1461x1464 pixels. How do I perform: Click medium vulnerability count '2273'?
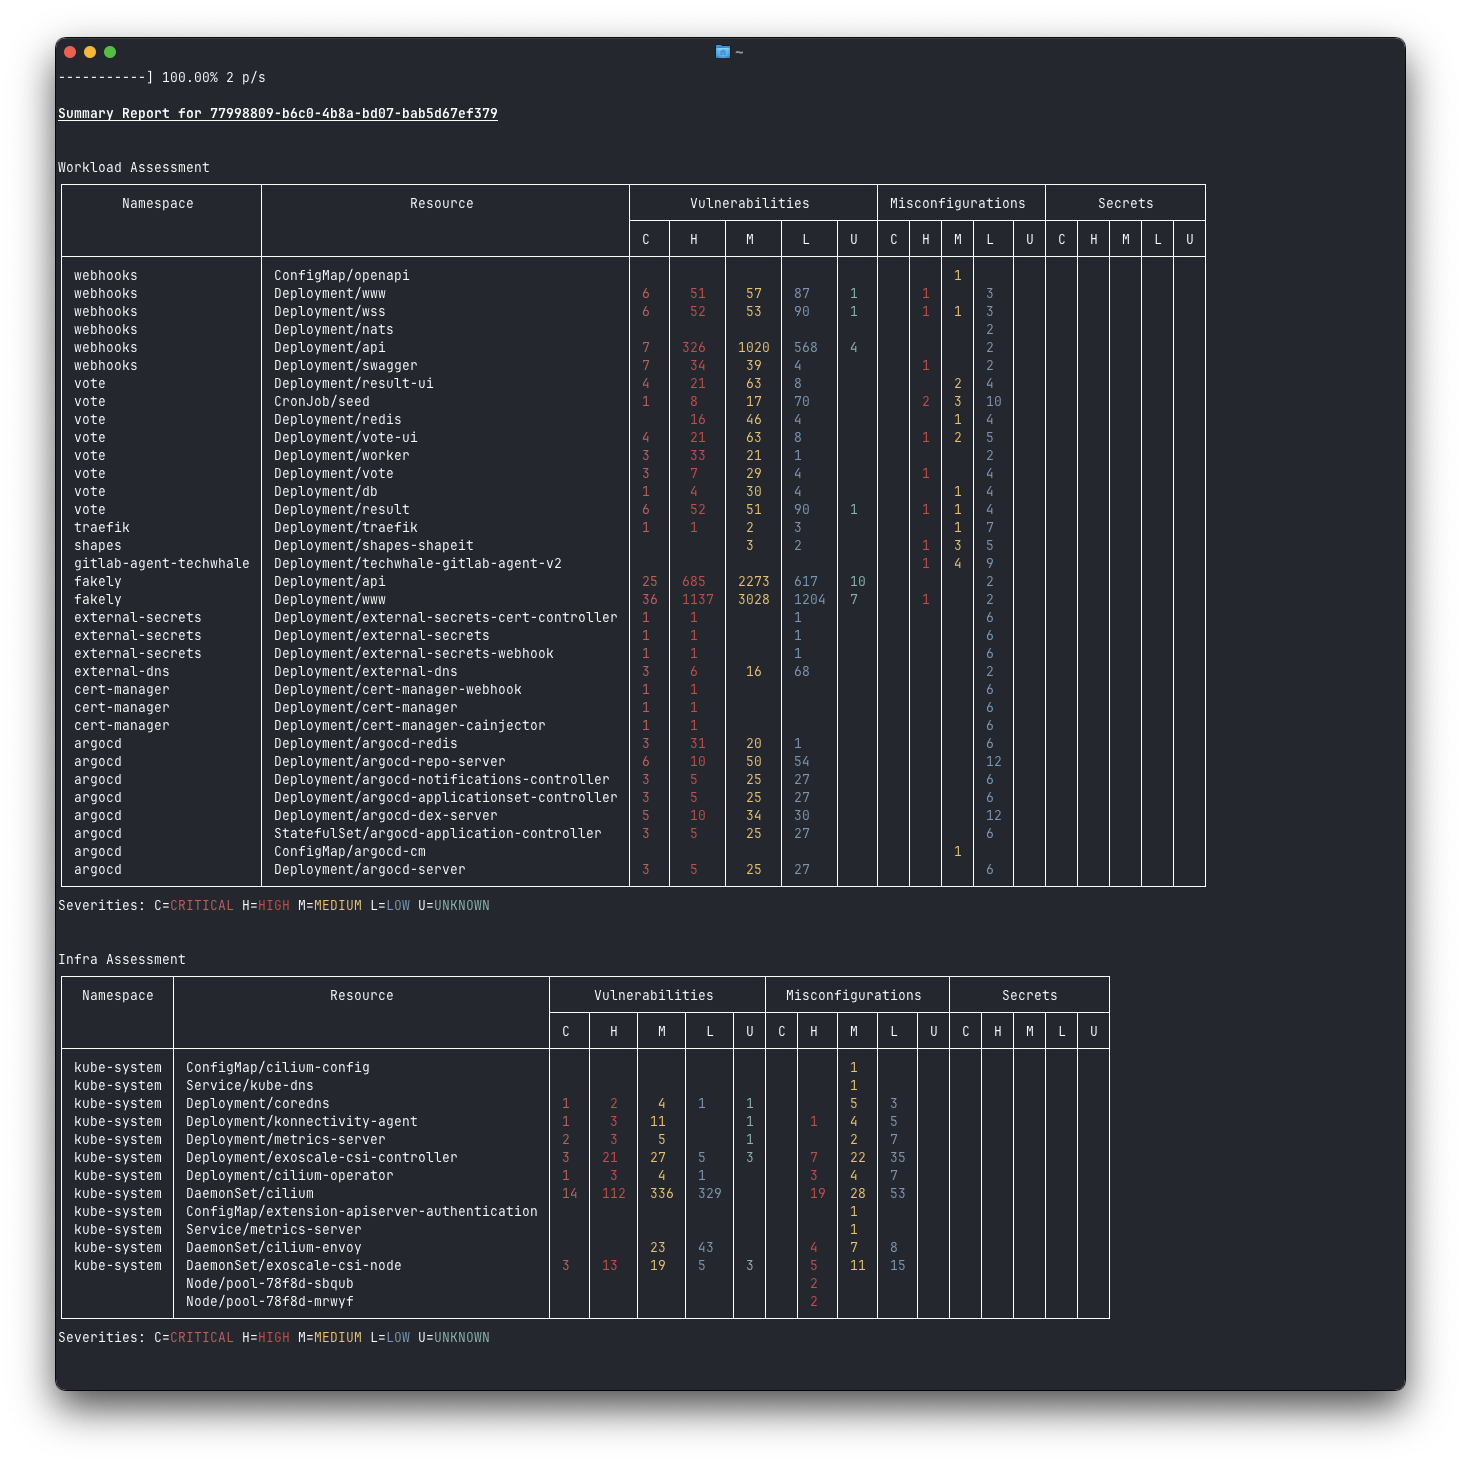(754, 582)
